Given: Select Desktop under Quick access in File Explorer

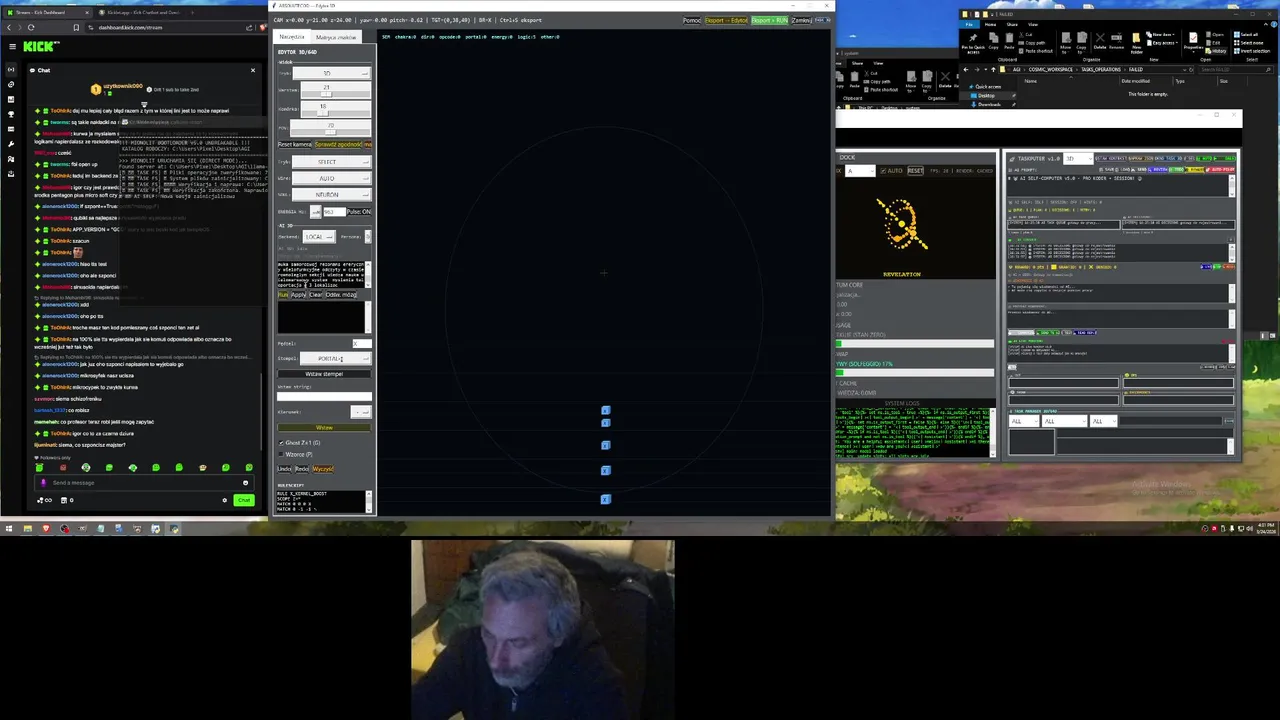Looking at the screenshot, I should 986,95.
